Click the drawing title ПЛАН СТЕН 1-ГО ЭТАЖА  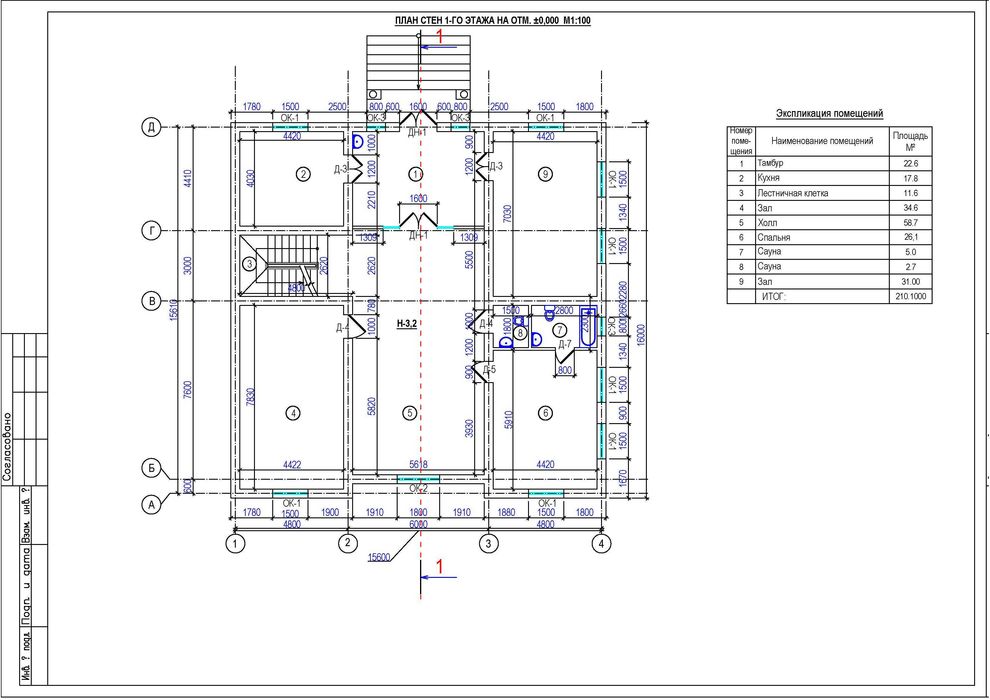click(492, 21)
